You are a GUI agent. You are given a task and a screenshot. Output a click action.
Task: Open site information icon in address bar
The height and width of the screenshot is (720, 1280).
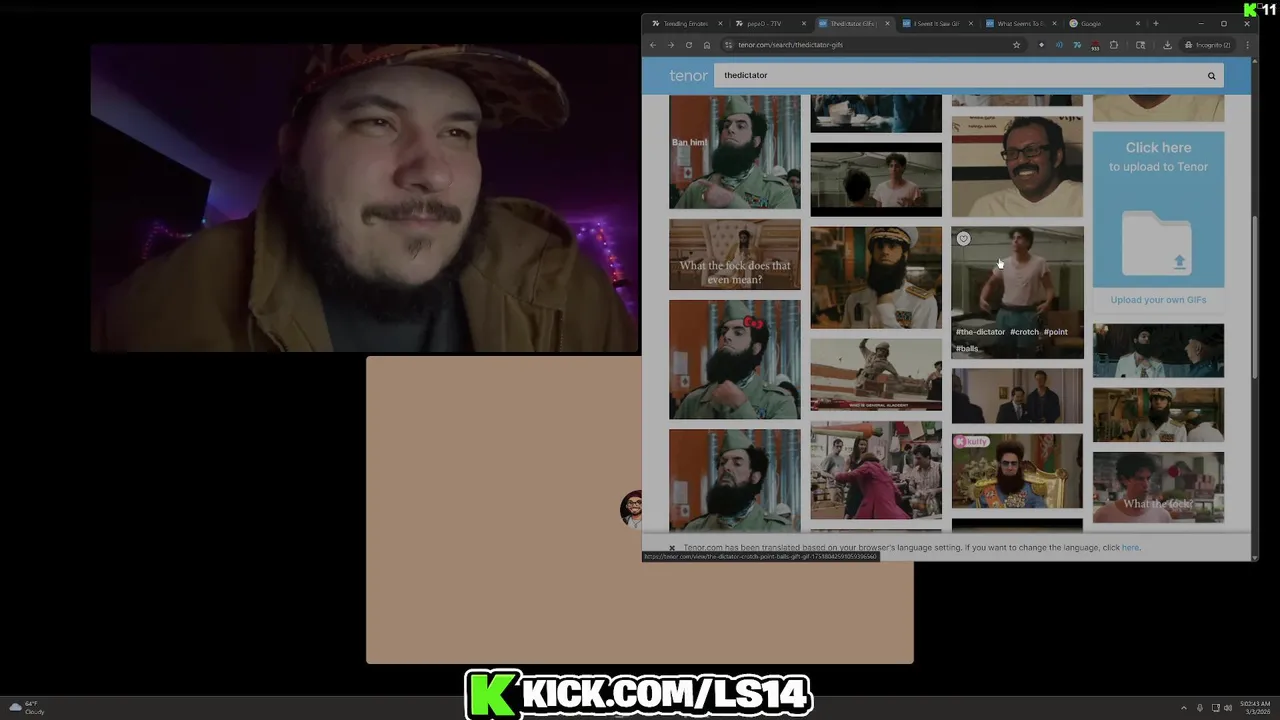(x=729, y=45)
